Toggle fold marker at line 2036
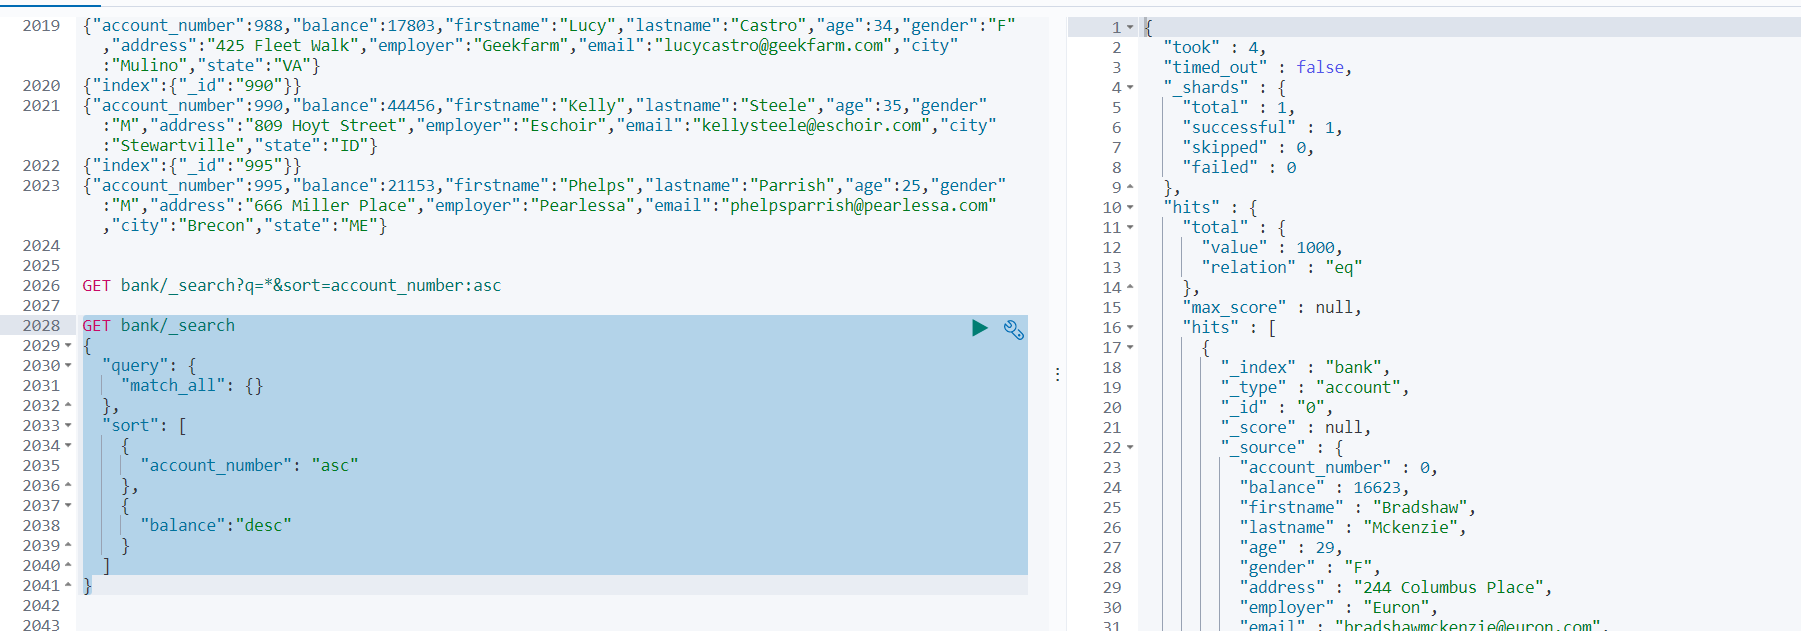 click(x=68, y=486)
